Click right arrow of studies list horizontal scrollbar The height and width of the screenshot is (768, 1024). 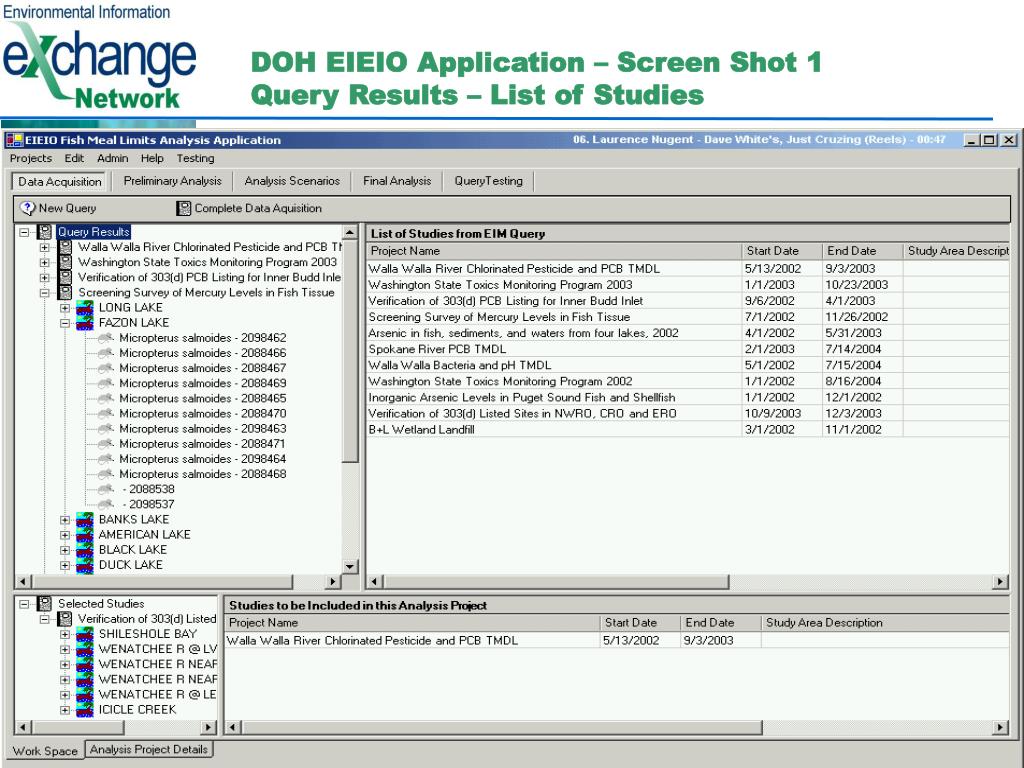(1001, 581)
